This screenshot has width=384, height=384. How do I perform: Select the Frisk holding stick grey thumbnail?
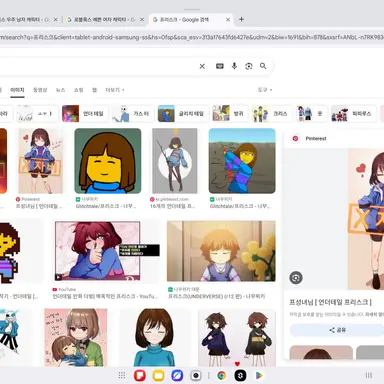tap(175, 161)
